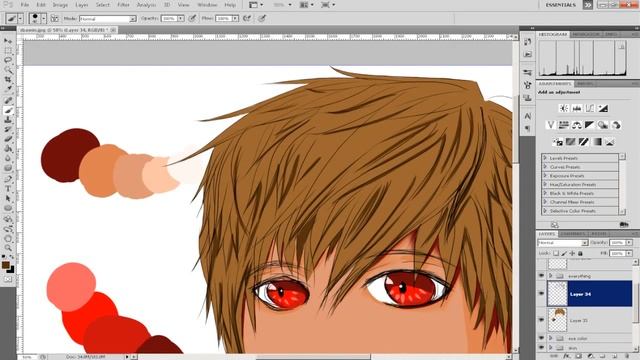The height and width of the screenshot is (360, 640).
Task: Expand Curves Presets list
Action: click(x=544, y=167)
